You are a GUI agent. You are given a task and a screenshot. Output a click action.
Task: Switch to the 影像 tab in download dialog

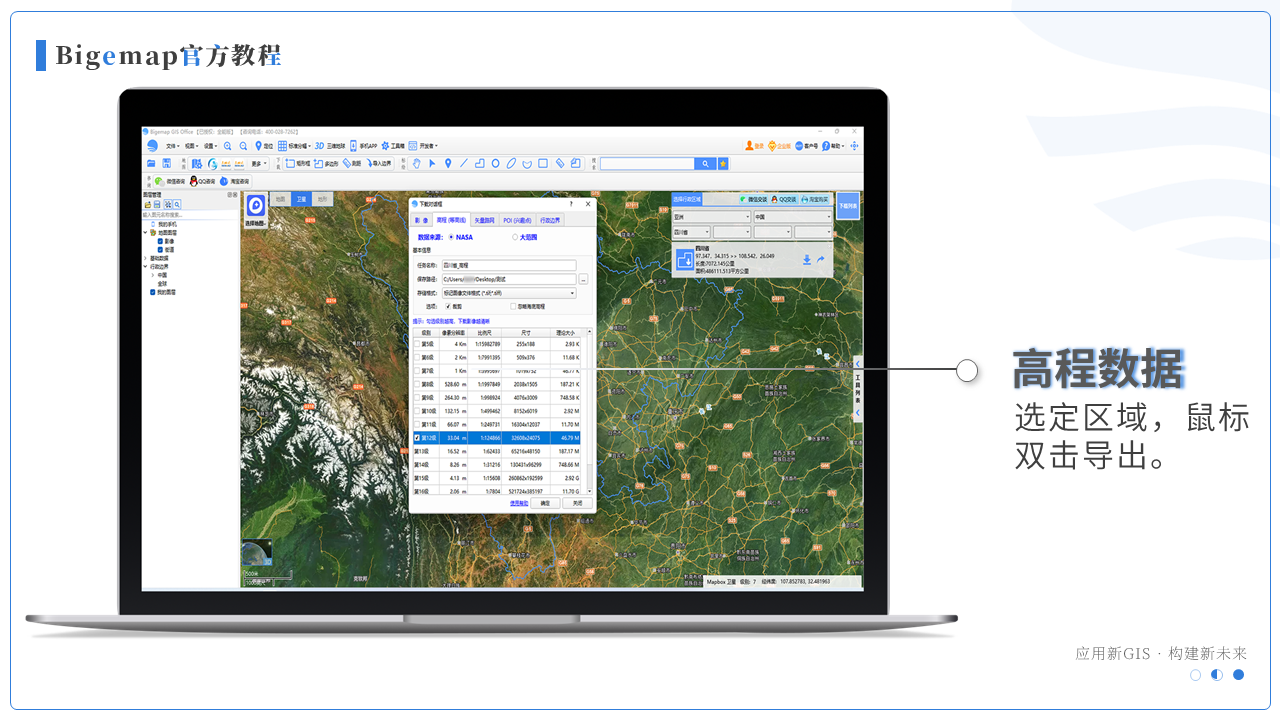coord(421,220)
